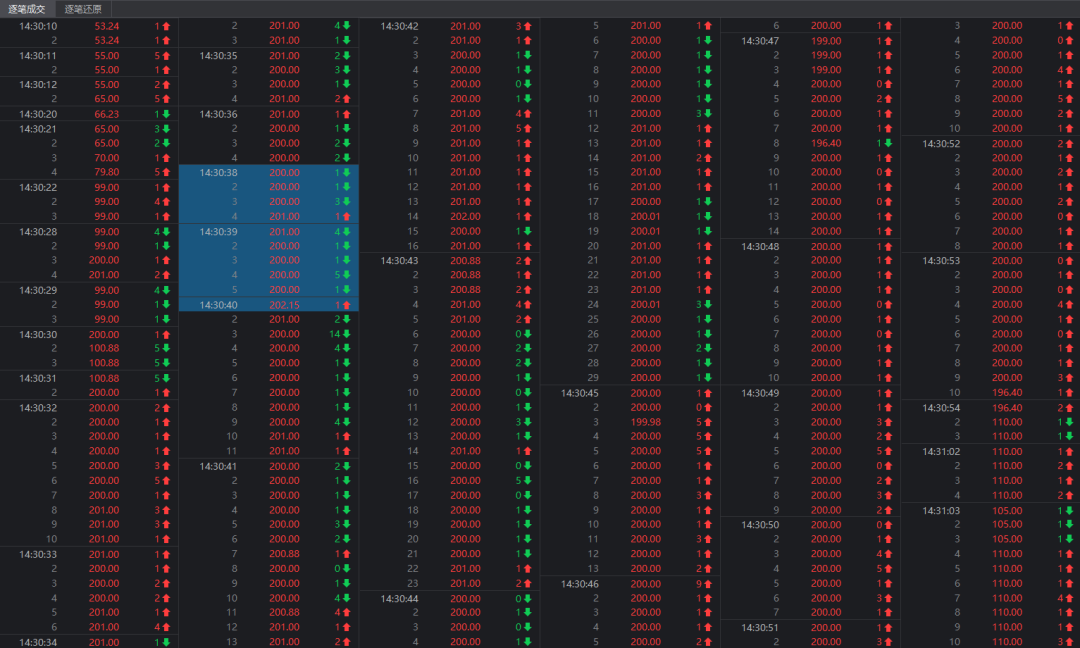1080x648 pixels.
Task: Select the 14:30:32 timestamp
Action: pyautogui.click(x=38, y=408)
